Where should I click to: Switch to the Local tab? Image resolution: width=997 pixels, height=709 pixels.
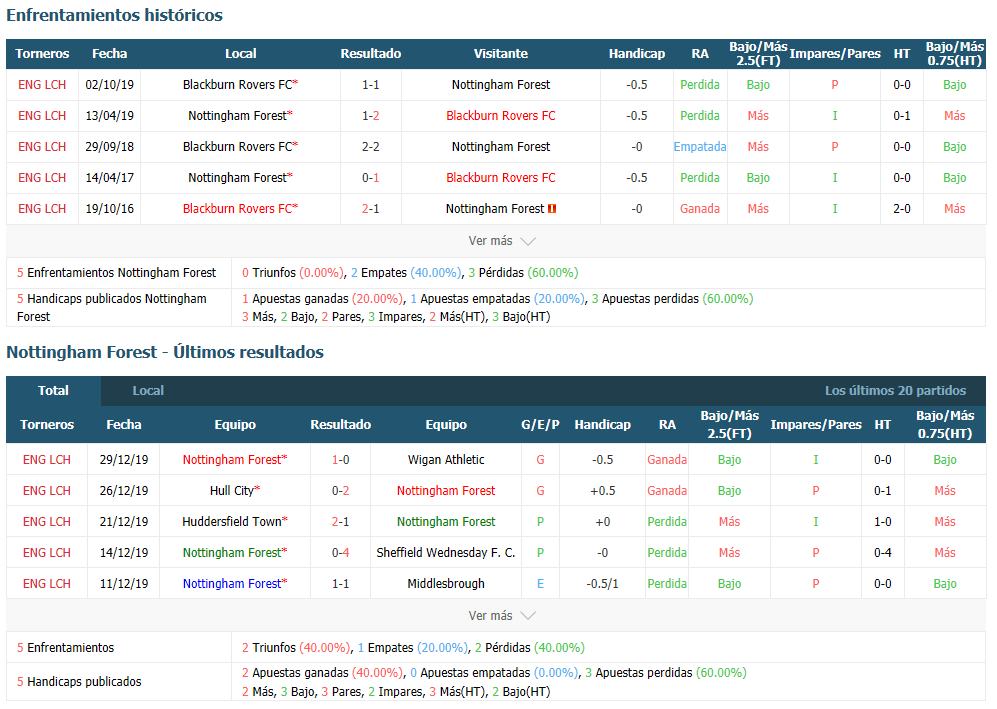pyautogui.click(x=148, y=390)
